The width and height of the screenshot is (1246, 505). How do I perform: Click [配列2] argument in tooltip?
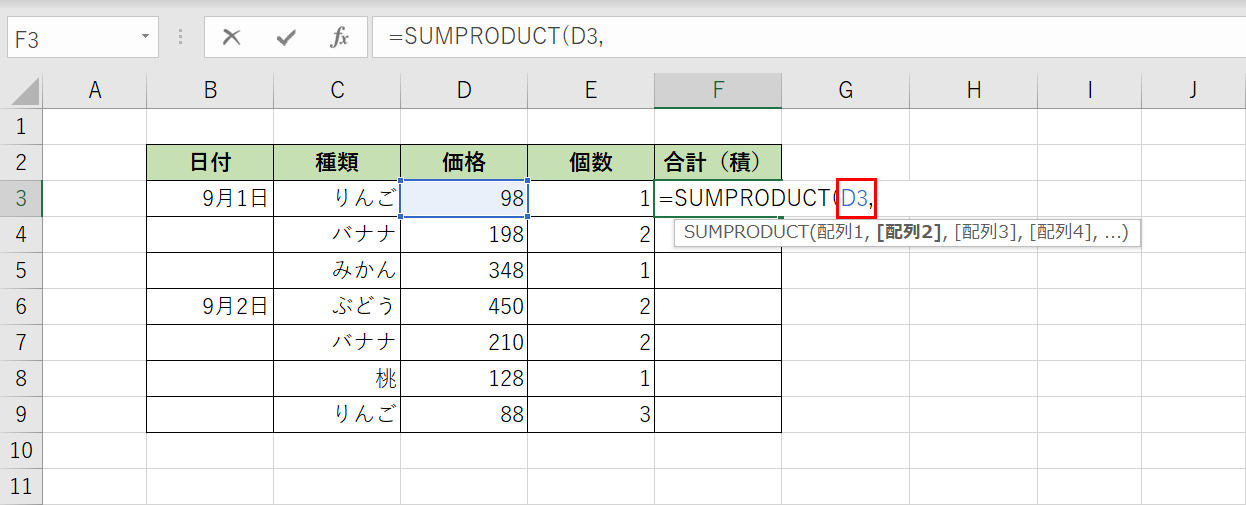pyautogui.click(x=909, y=233)
